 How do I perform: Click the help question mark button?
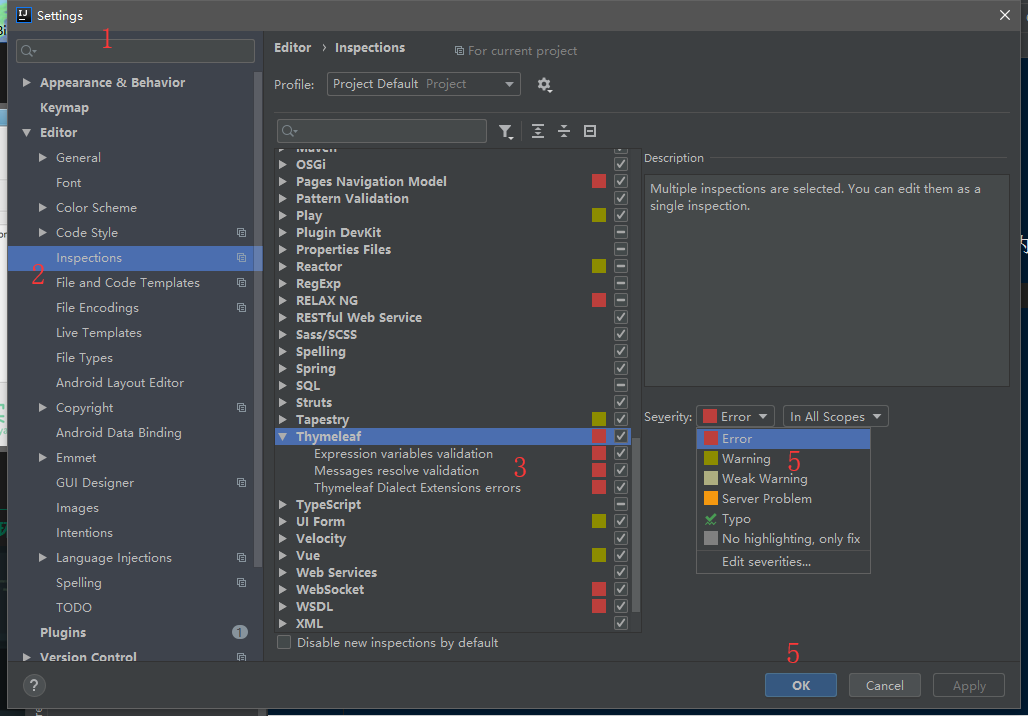(34, 685)
